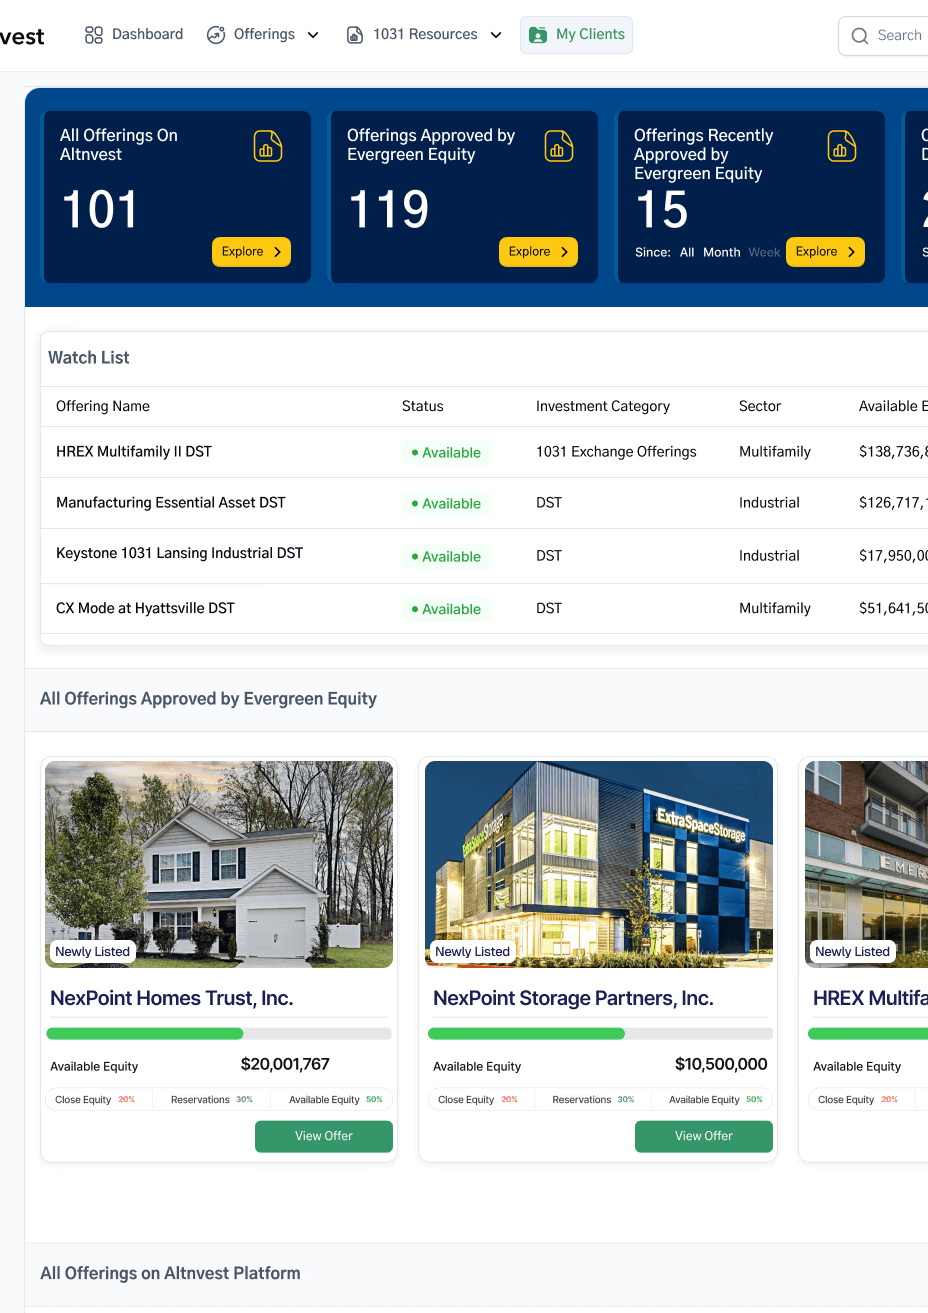
Task: Click the 15 recently approved count
Action: [x=662, y=210]
